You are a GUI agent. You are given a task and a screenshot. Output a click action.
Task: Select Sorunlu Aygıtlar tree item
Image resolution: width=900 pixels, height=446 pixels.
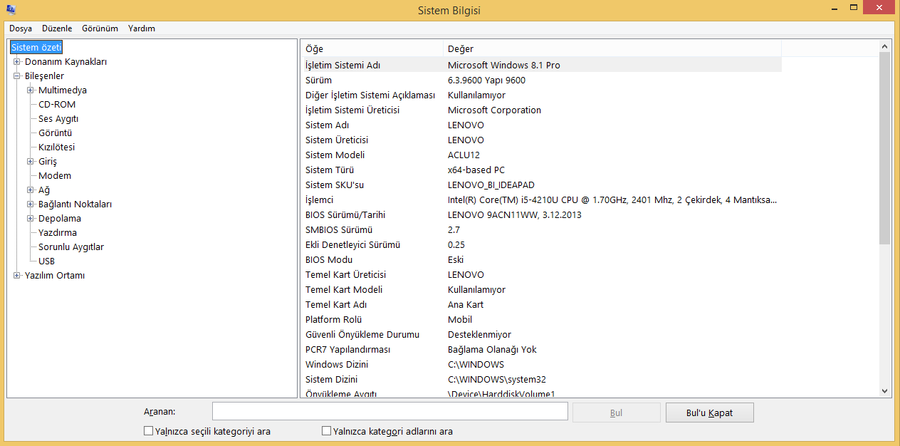click(71, 247)
